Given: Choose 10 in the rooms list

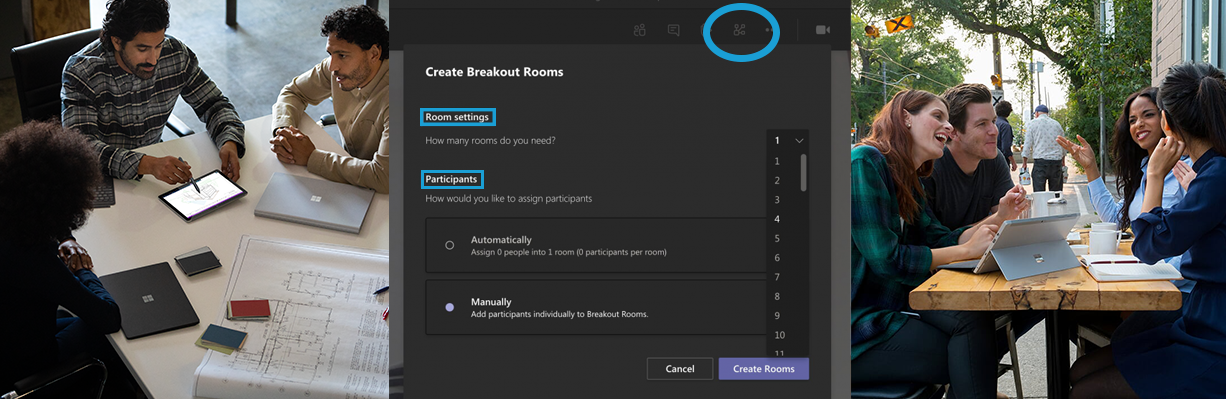Looking at the screenshot, I should 780,335.
